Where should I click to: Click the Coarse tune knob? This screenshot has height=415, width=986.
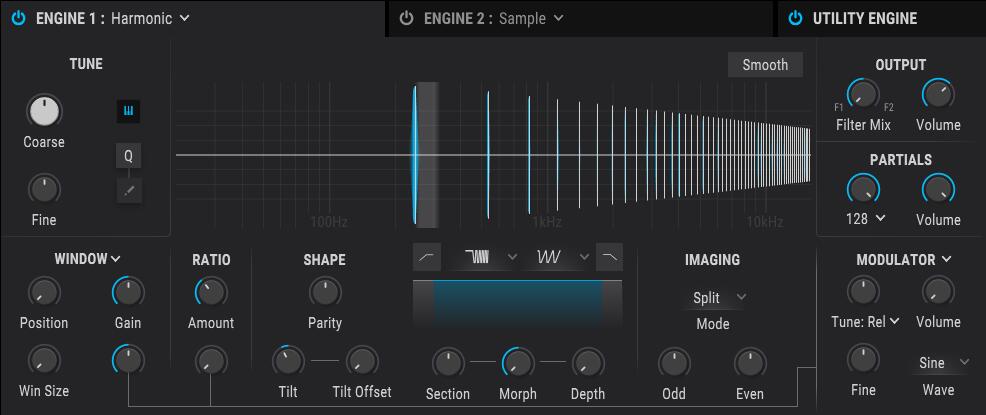(x=43, y=110)
